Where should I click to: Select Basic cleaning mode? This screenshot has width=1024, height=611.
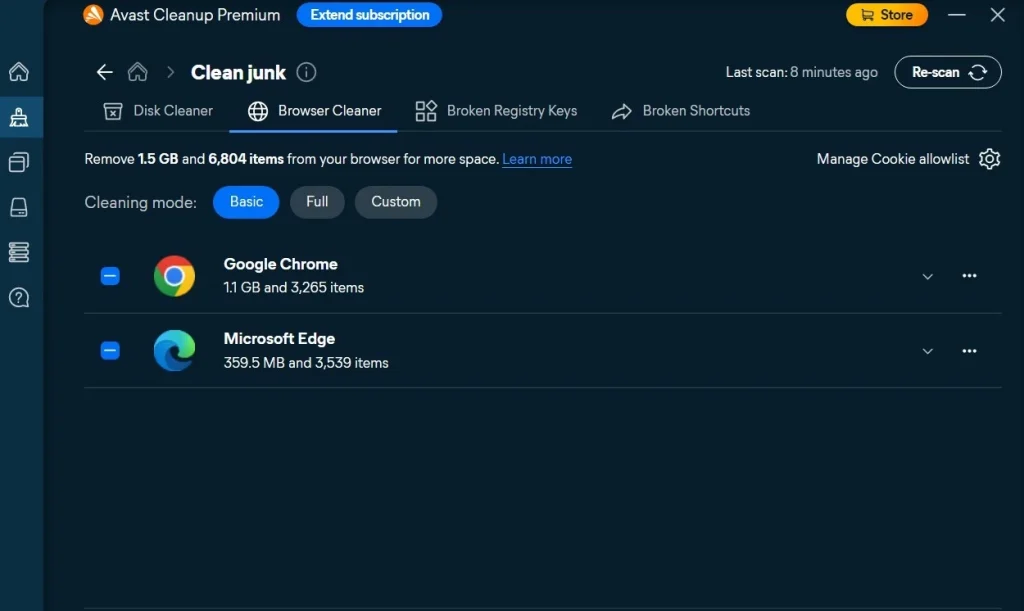[246, 202]
